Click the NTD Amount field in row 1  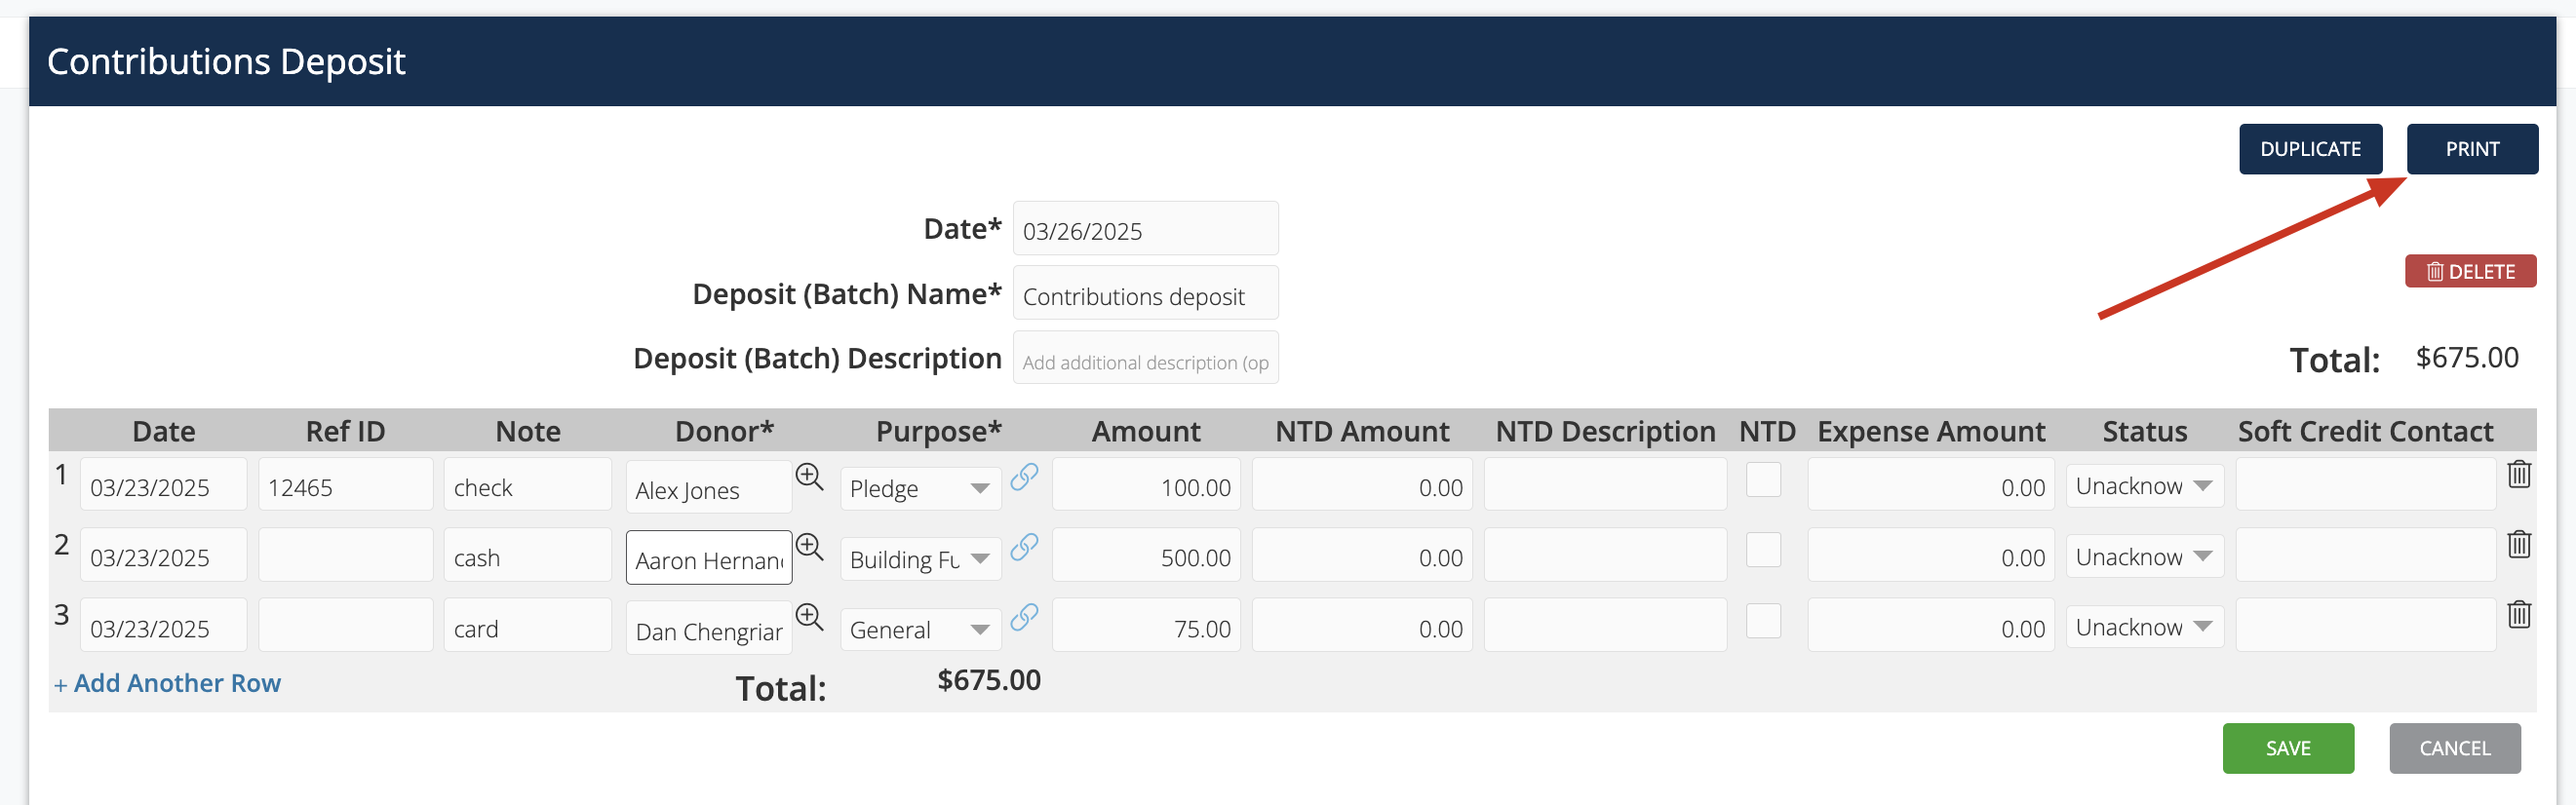point(1362,485)
